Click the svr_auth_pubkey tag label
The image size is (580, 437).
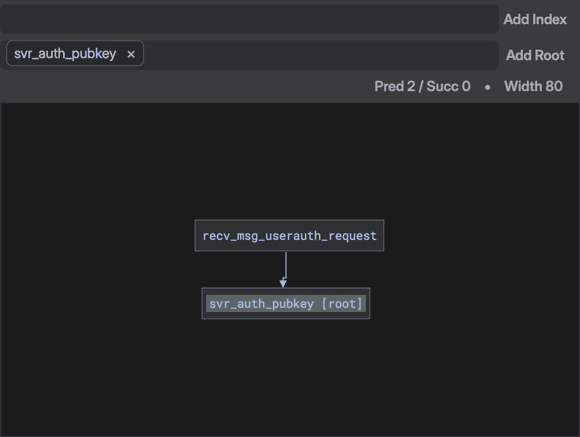(x=65, y=54)
